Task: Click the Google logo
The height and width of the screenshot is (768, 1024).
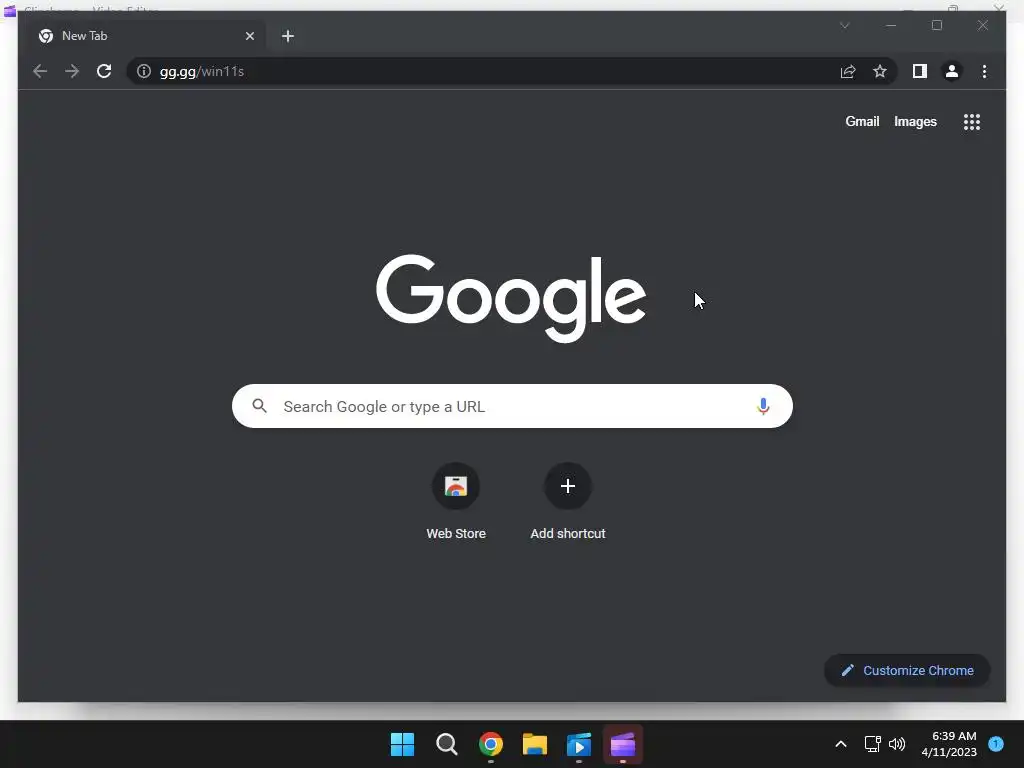Action: 511,298
